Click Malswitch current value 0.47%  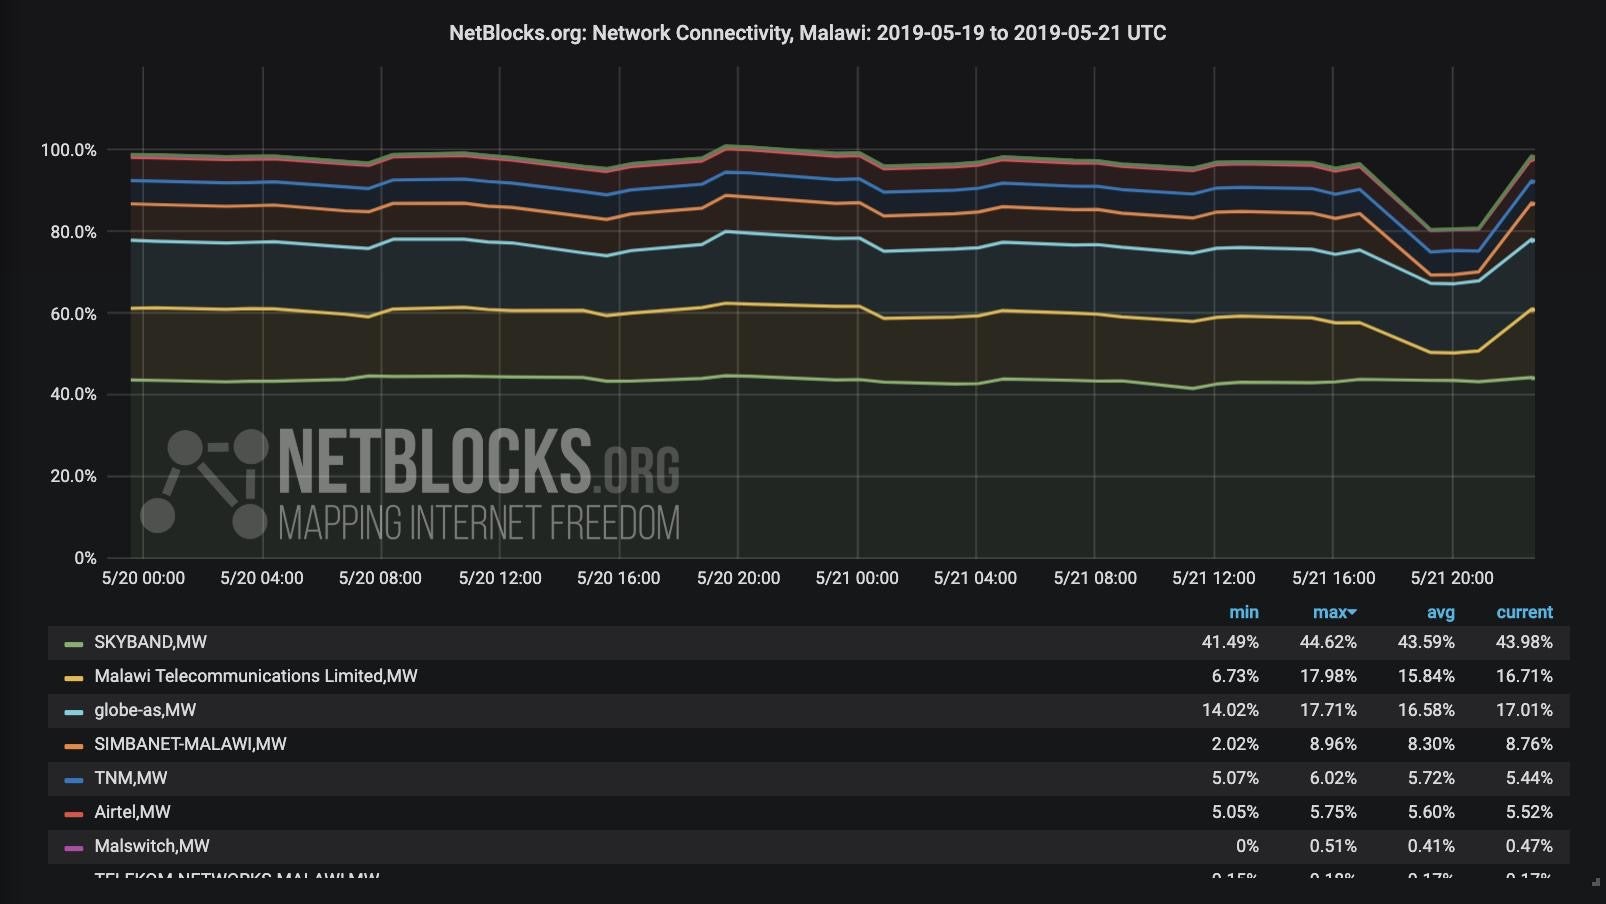pyautogui.click(x=1529, y=846)
